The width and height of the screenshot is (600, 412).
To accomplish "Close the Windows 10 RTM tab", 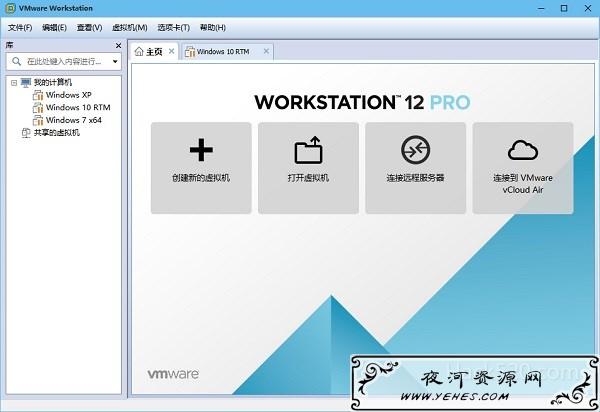I will (266, 51).
